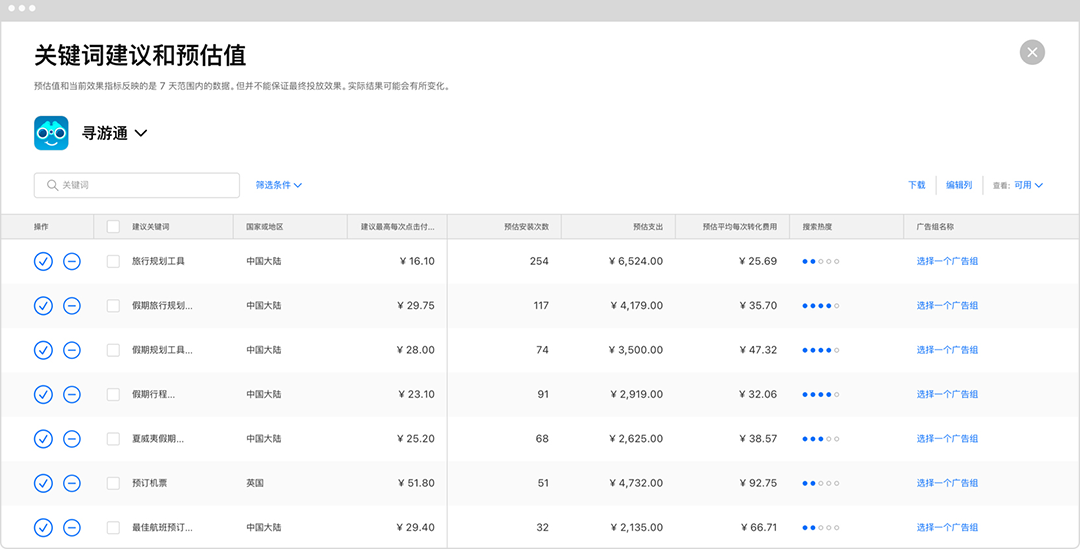This screenshot has height=556, width=1080.
Task: Check the box for 预订机票
Action: coord(114,483)
